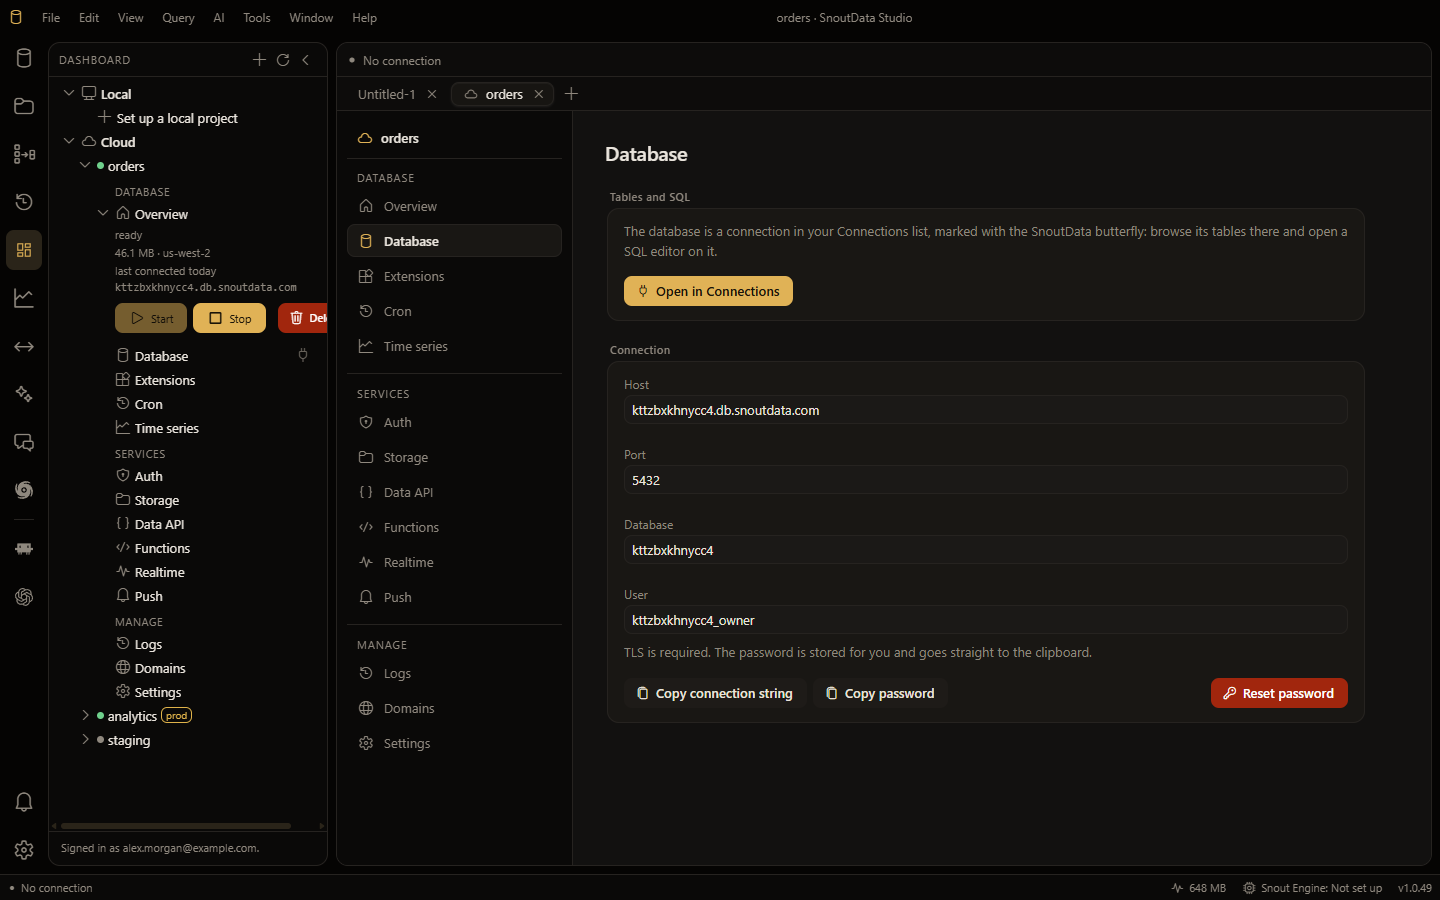Switch to the Untitled-1 tab
This screenshot has width=1440, height=900.
[387, 94]
